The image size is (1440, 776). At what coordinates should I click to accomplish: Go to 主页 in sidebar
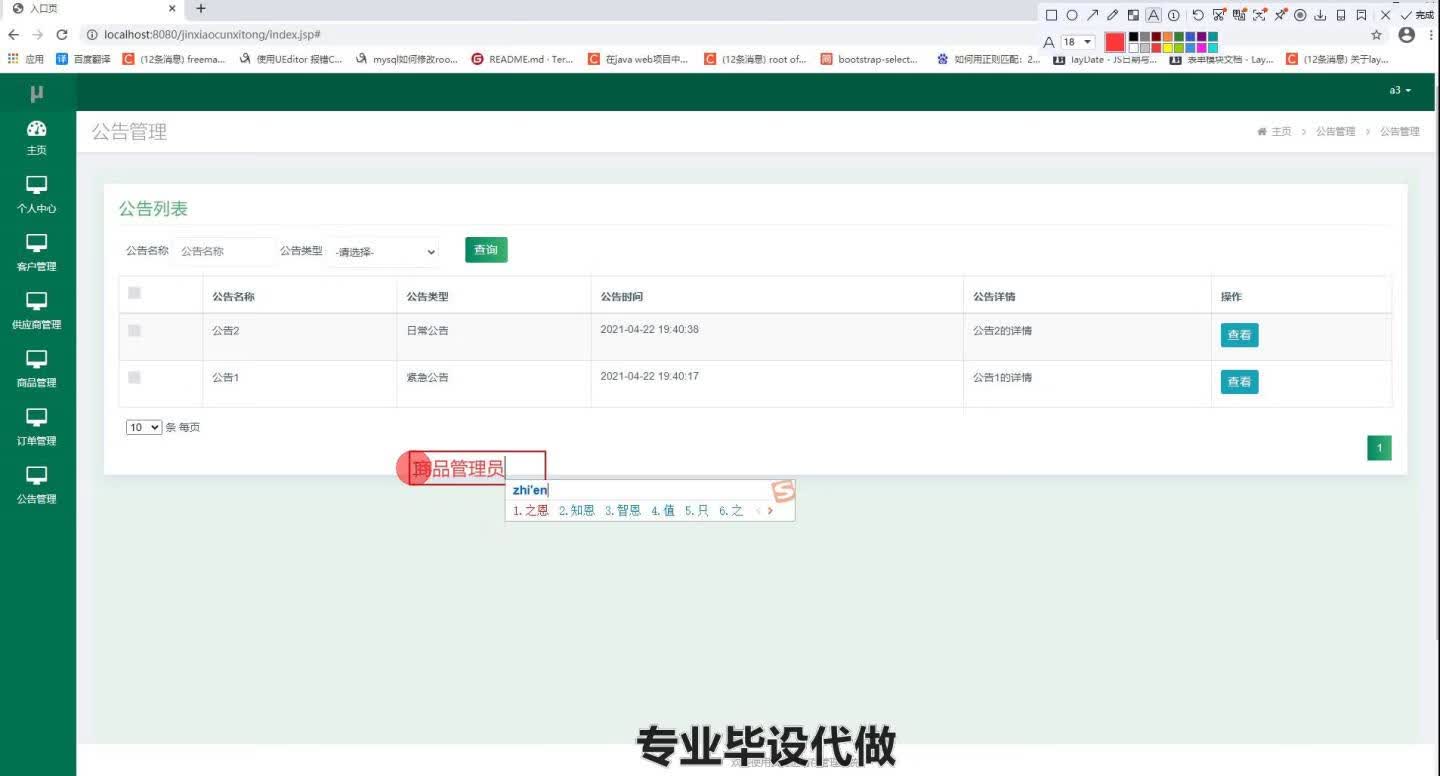[x=37, y=137]
